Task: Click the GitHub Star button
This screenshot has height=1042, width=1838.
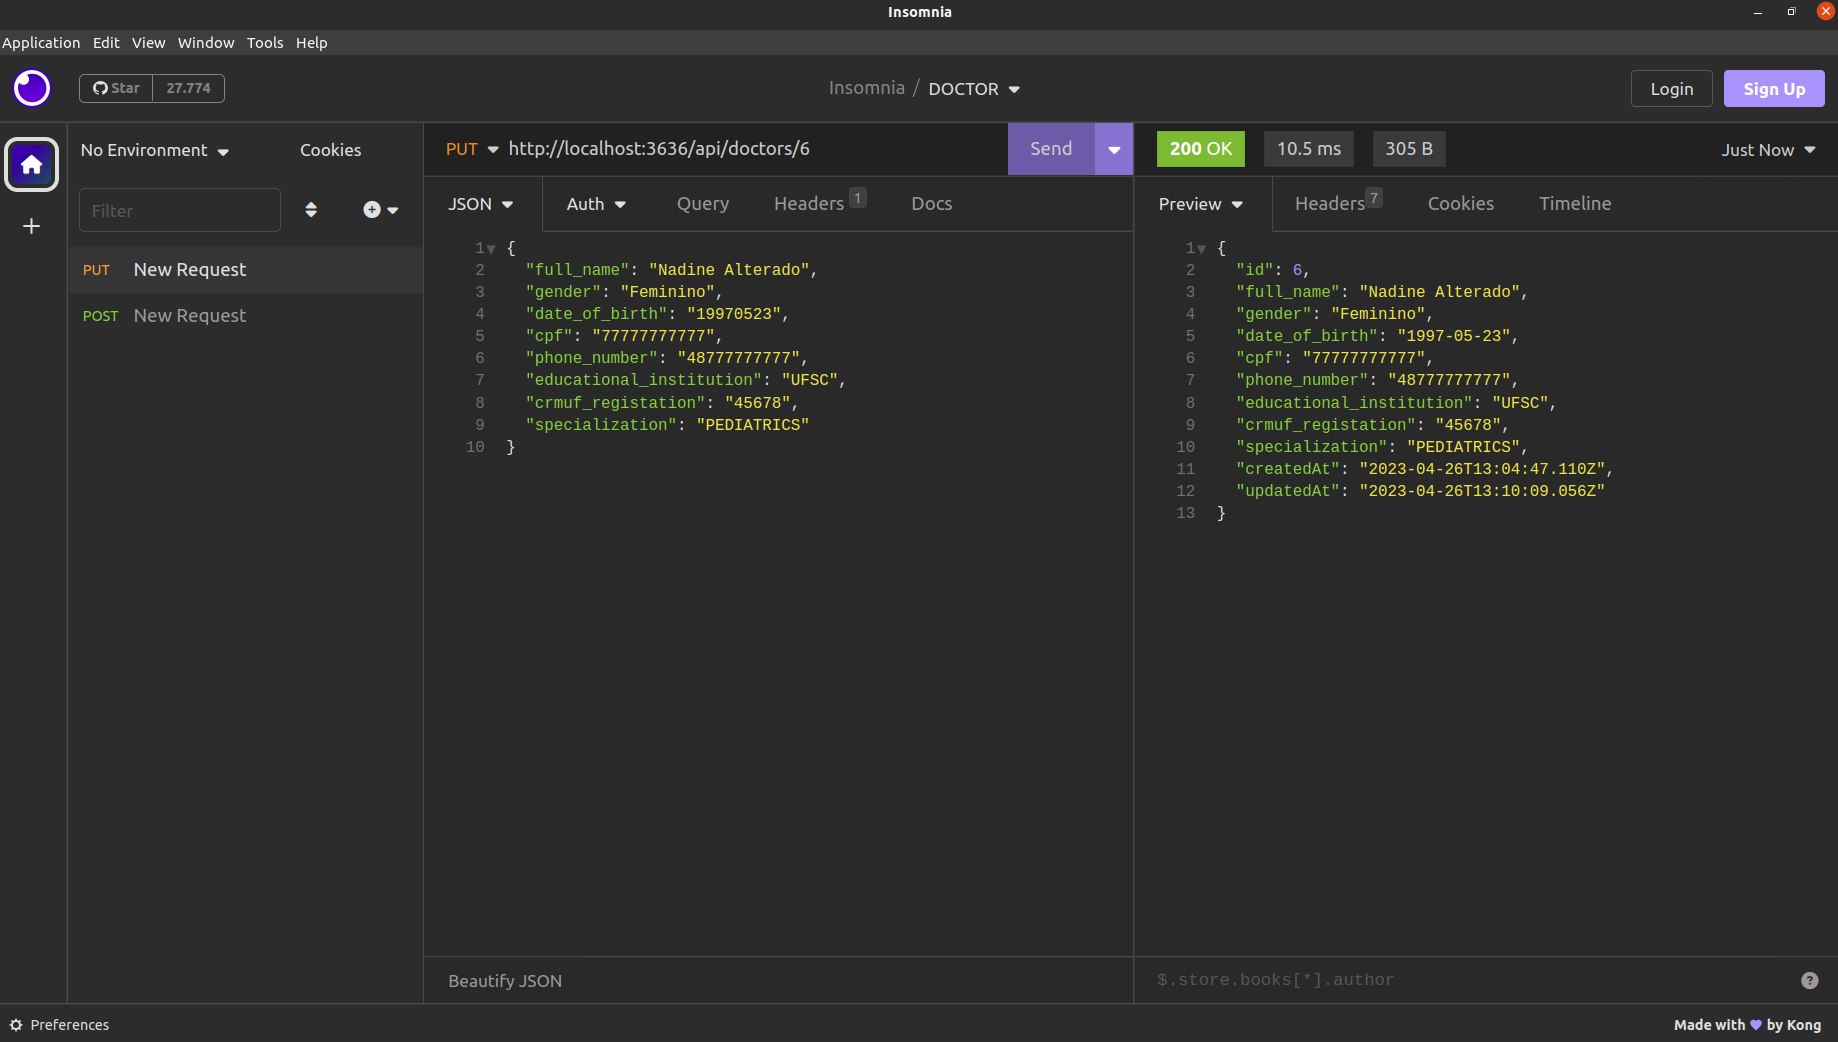Action: [116, 88]
